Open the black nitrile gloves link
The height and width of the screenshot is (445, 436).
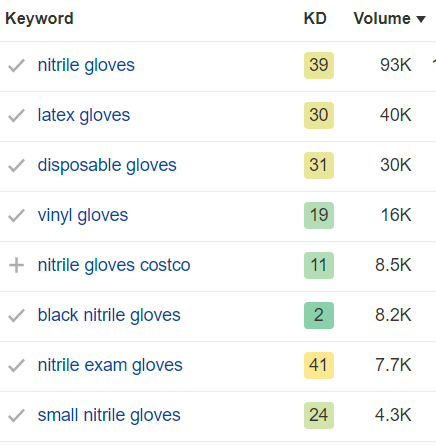(x=109, y=315)
